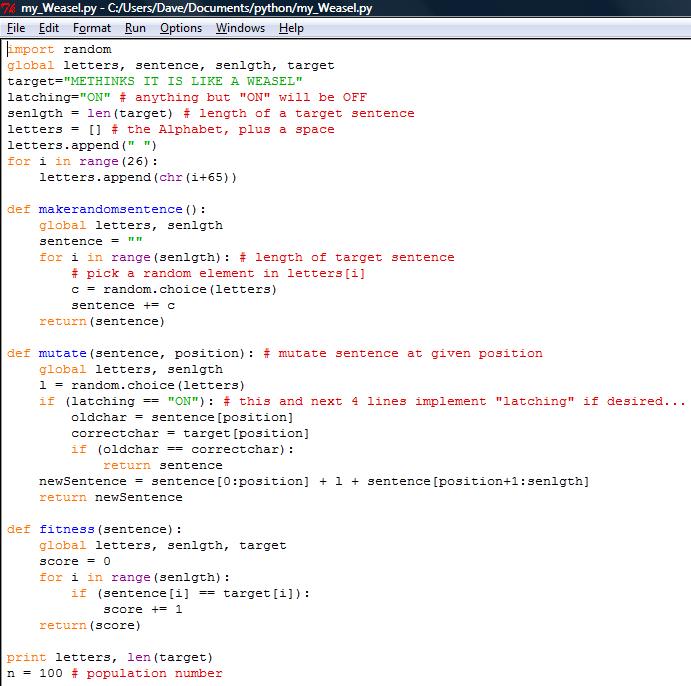This screenshot has height=686, width=691.
Task: Open the Run menu
Action: click(135, 28)
